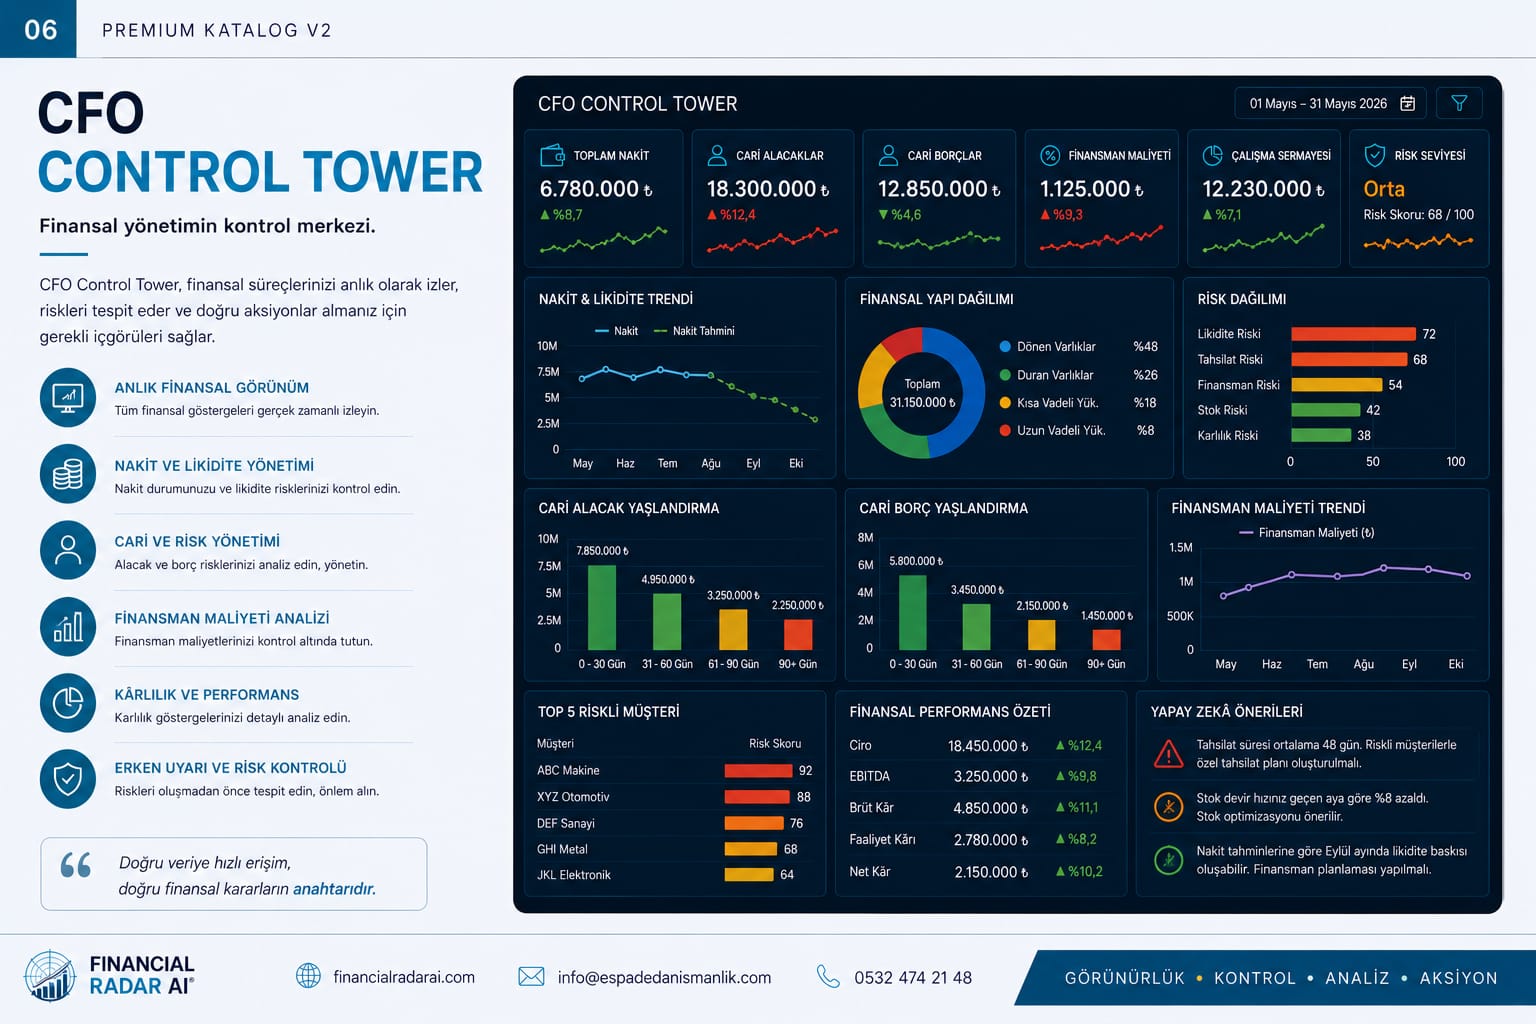Image resolution: width=1536 pixels, height=1024 pixels.
Task: Click the Cari Alacaklar person icon
Action: click(x=717, y=155)
